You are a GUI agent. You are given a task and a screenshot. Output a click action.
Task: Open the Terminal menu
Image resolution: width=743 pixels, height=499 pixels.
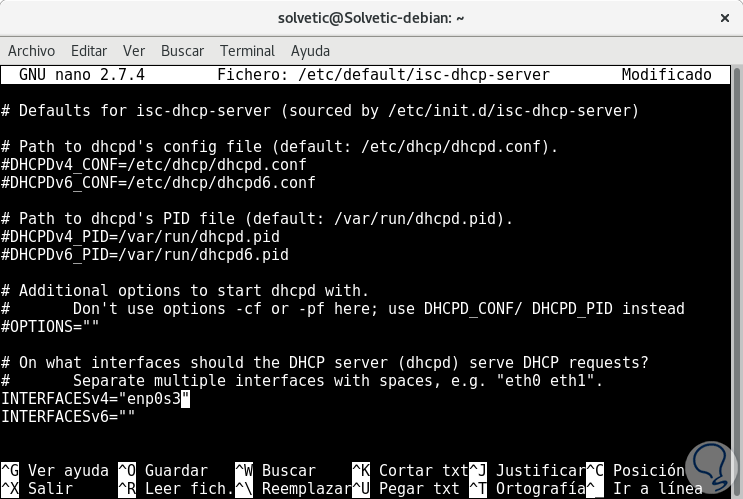(247, 51)
